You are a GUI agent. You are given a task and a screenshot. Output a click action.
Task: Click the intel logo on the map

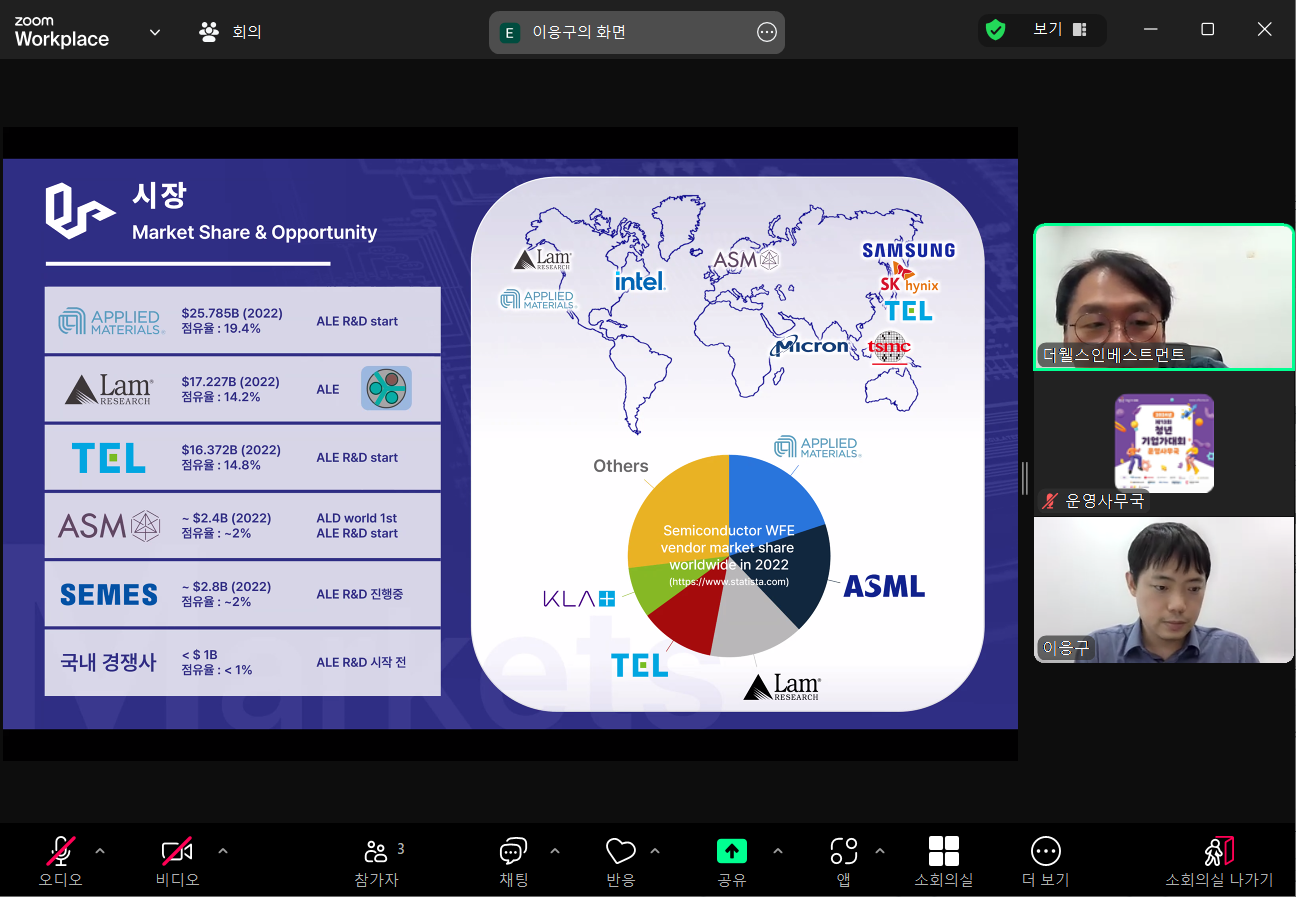(640, 280)
